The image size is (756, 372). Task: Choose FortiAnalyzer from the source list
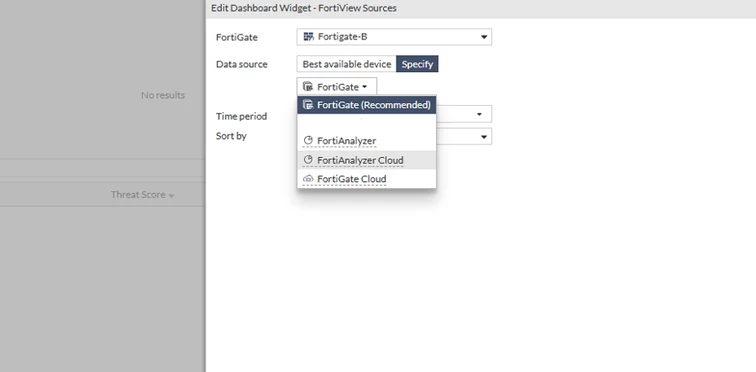(366, 141)
